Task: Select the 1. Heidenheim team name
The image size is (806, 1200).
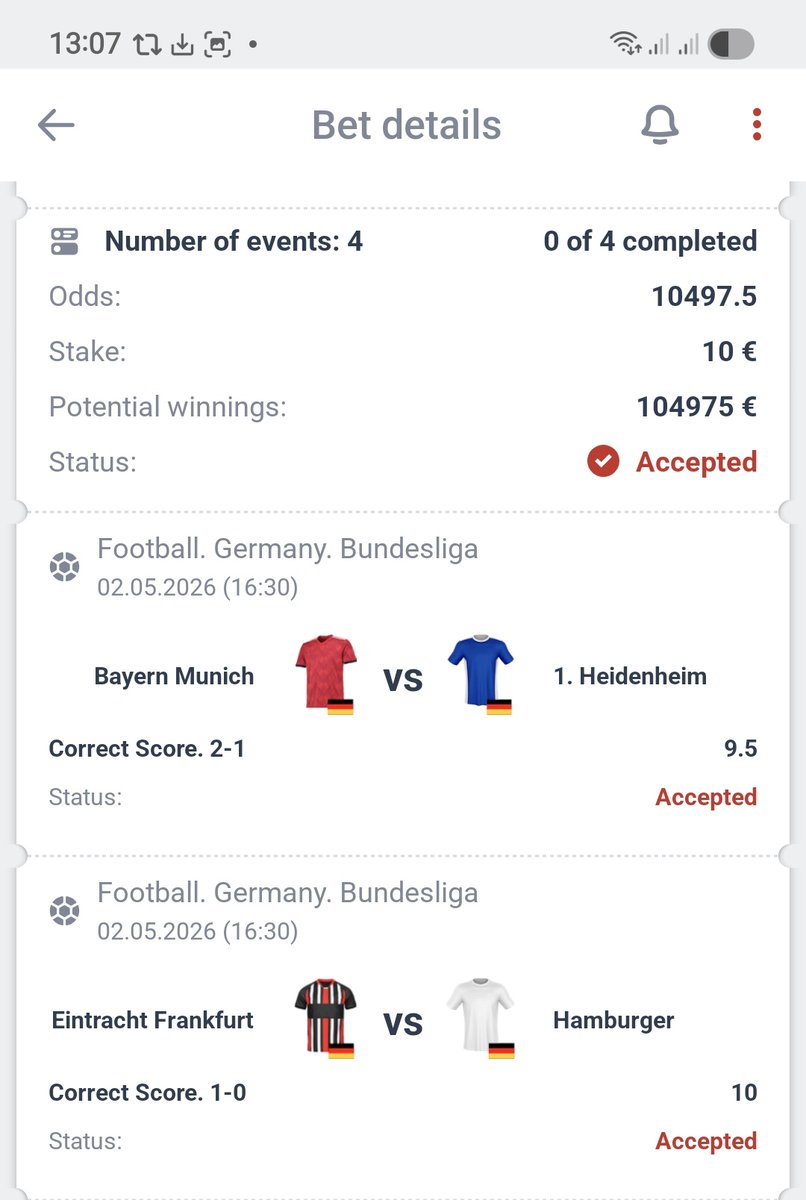Action: [630, 676]
